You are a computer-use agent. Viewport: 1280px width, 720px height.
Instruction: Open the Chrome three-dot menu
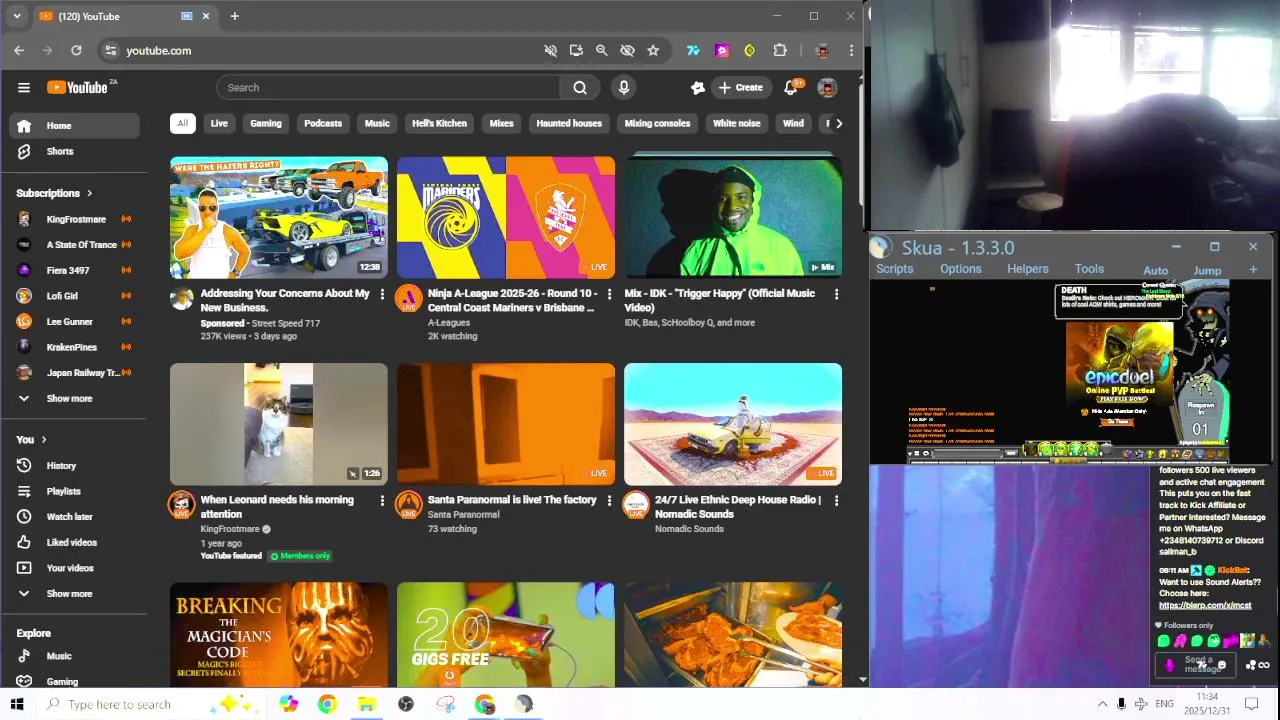851,50
